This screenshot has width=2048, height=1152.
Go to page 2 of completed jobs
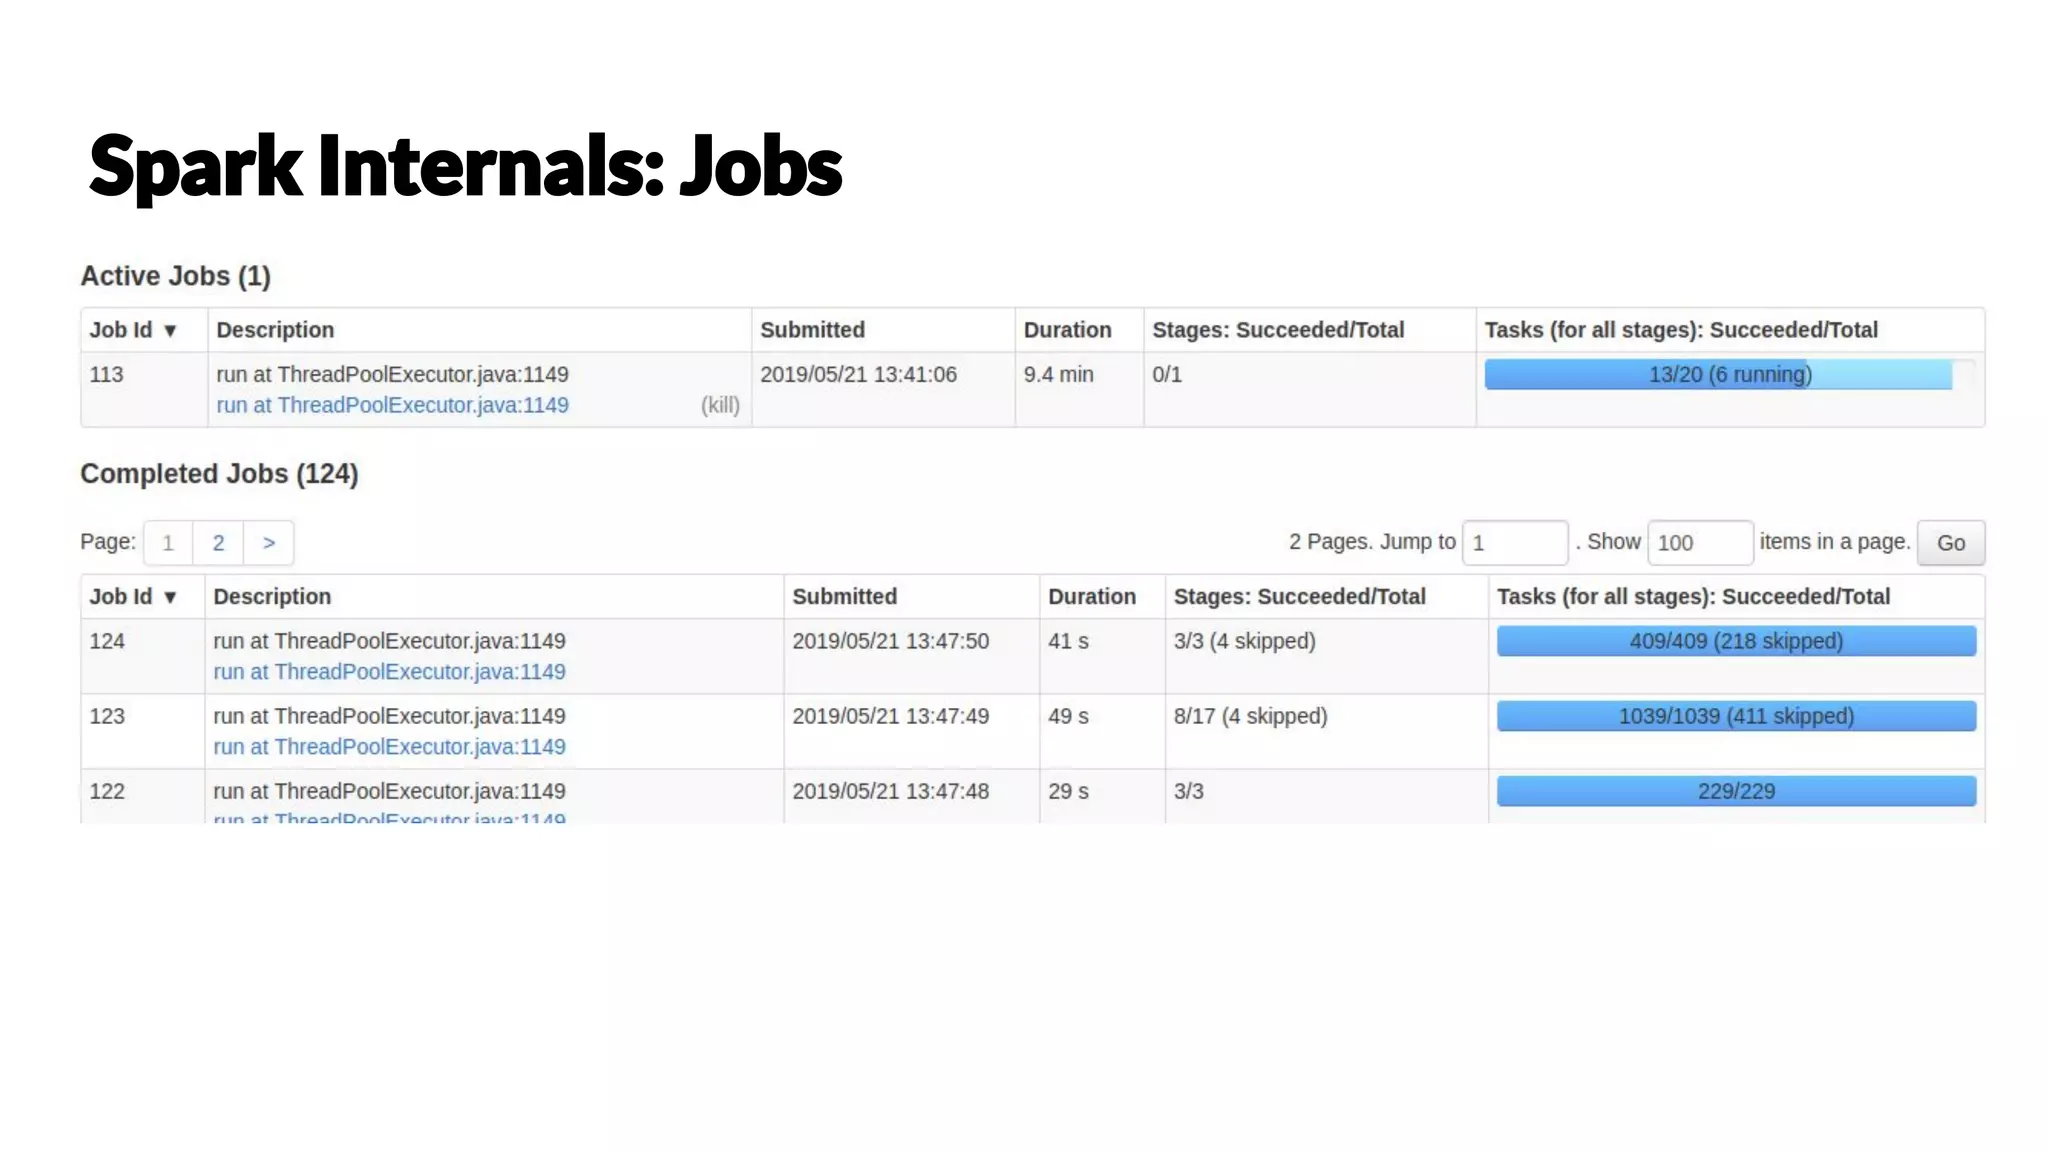pyautogui.click(x=218, y=543)
